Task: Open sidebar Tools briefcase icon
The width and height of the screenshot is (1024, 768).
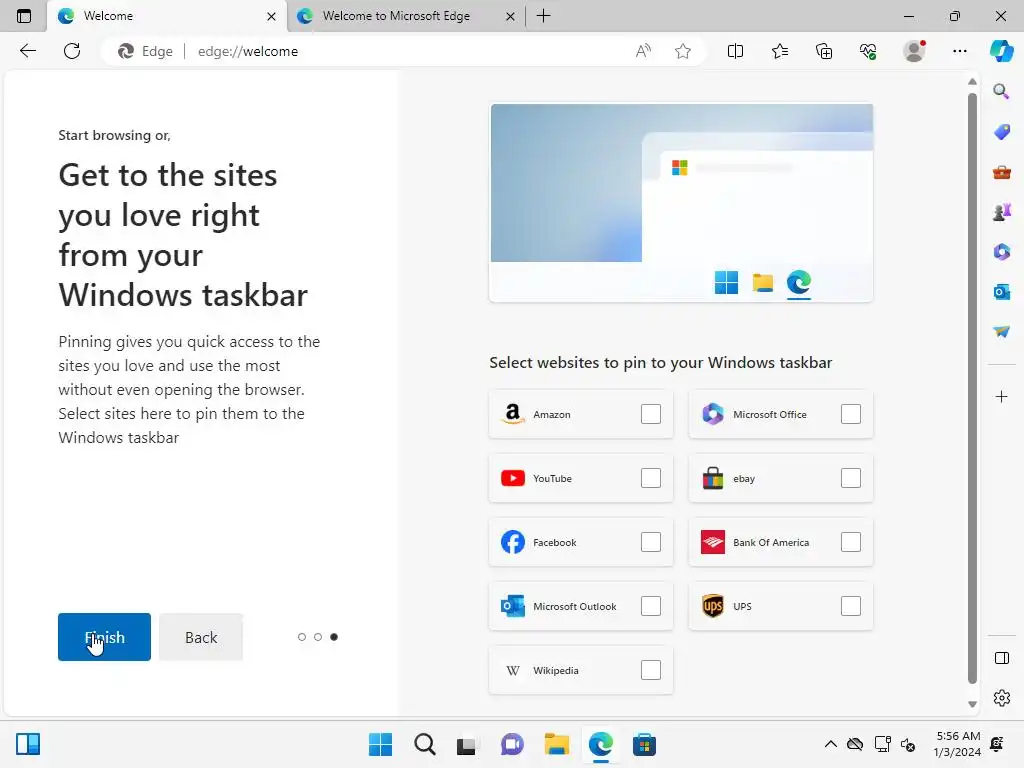Action: [x=1001, y=172]
